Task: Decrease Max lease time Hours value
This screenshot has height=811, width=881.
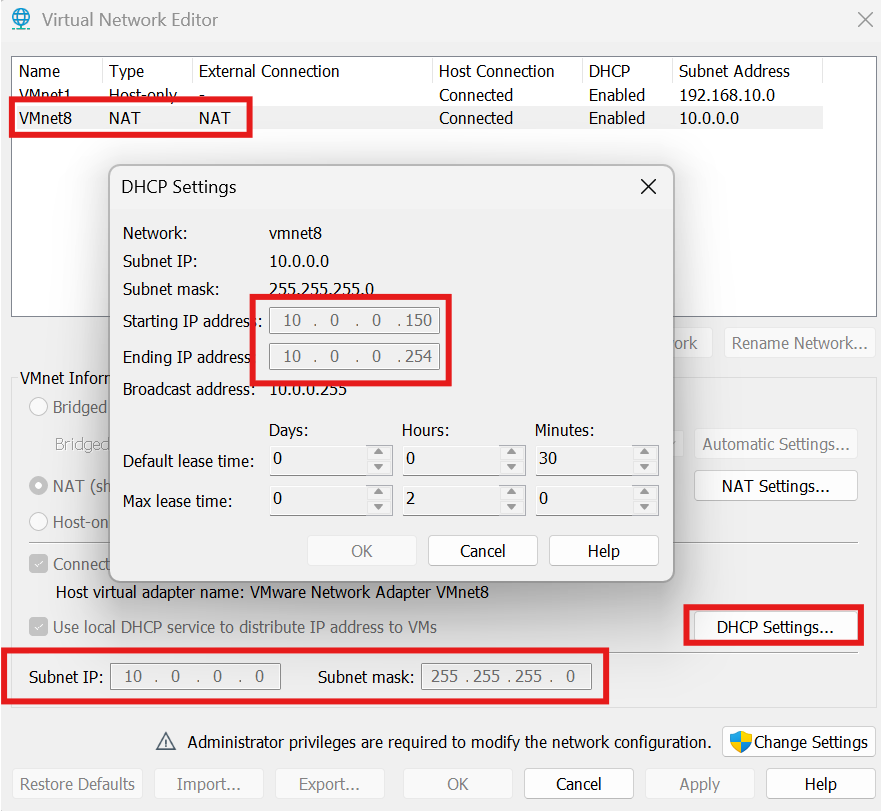Action: point(511,506)
